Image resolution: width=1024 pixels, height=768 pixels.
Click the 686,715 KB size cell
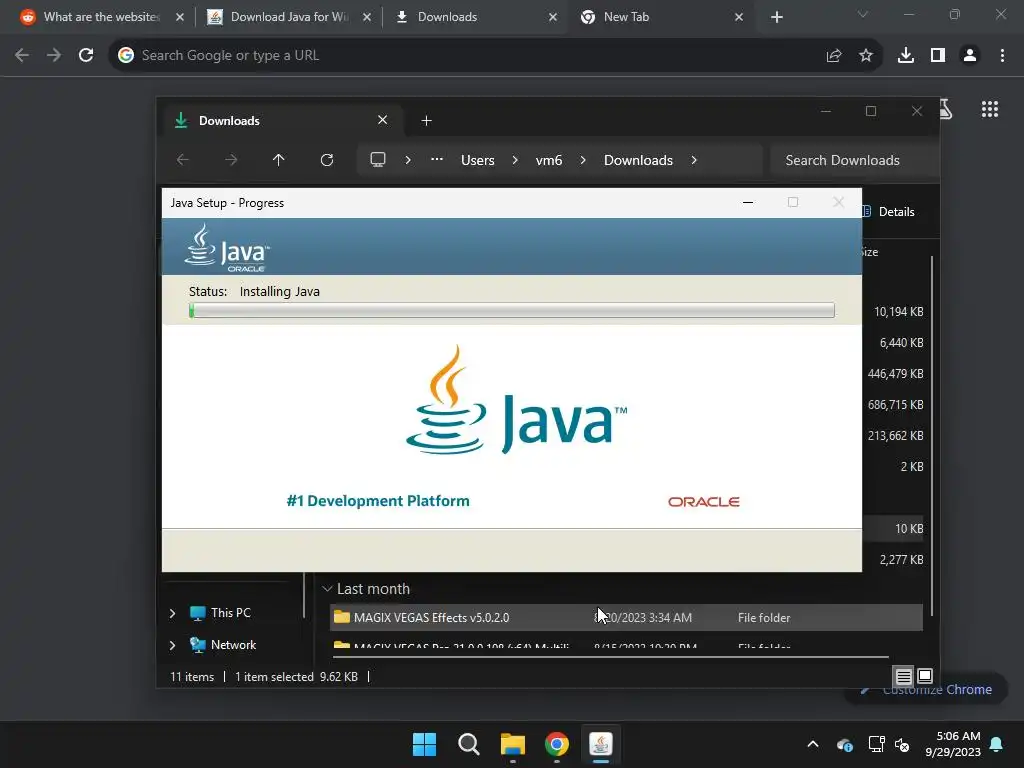(x=895, y=405)
